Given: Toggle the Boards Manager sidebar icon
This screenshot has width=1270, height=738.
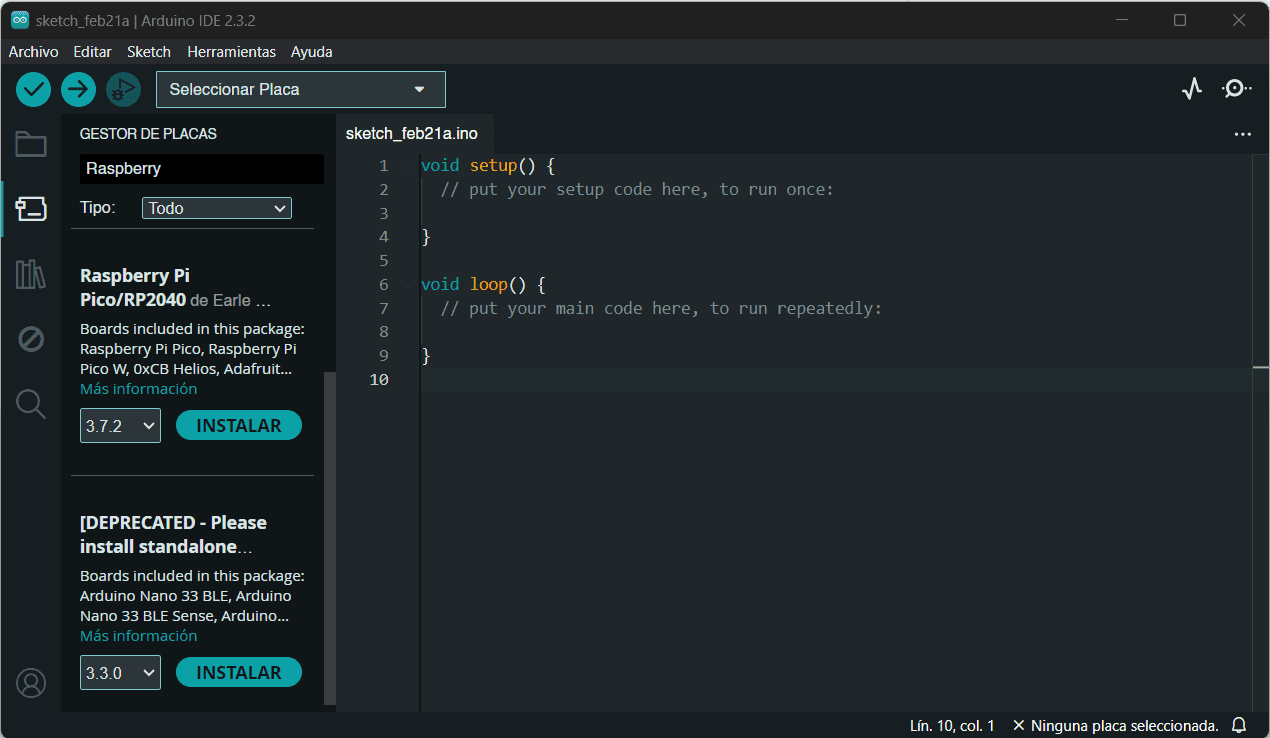Looking at the screenshot, I should (31, 209).
